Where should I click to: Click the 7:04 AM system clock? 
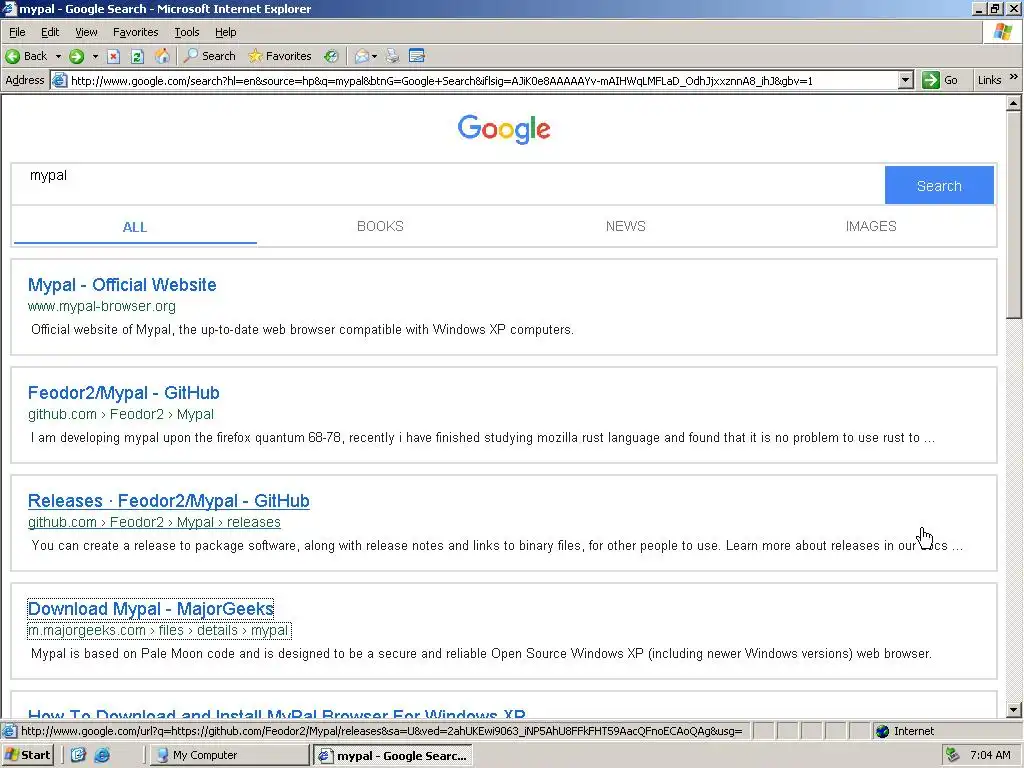pos(990,755)
